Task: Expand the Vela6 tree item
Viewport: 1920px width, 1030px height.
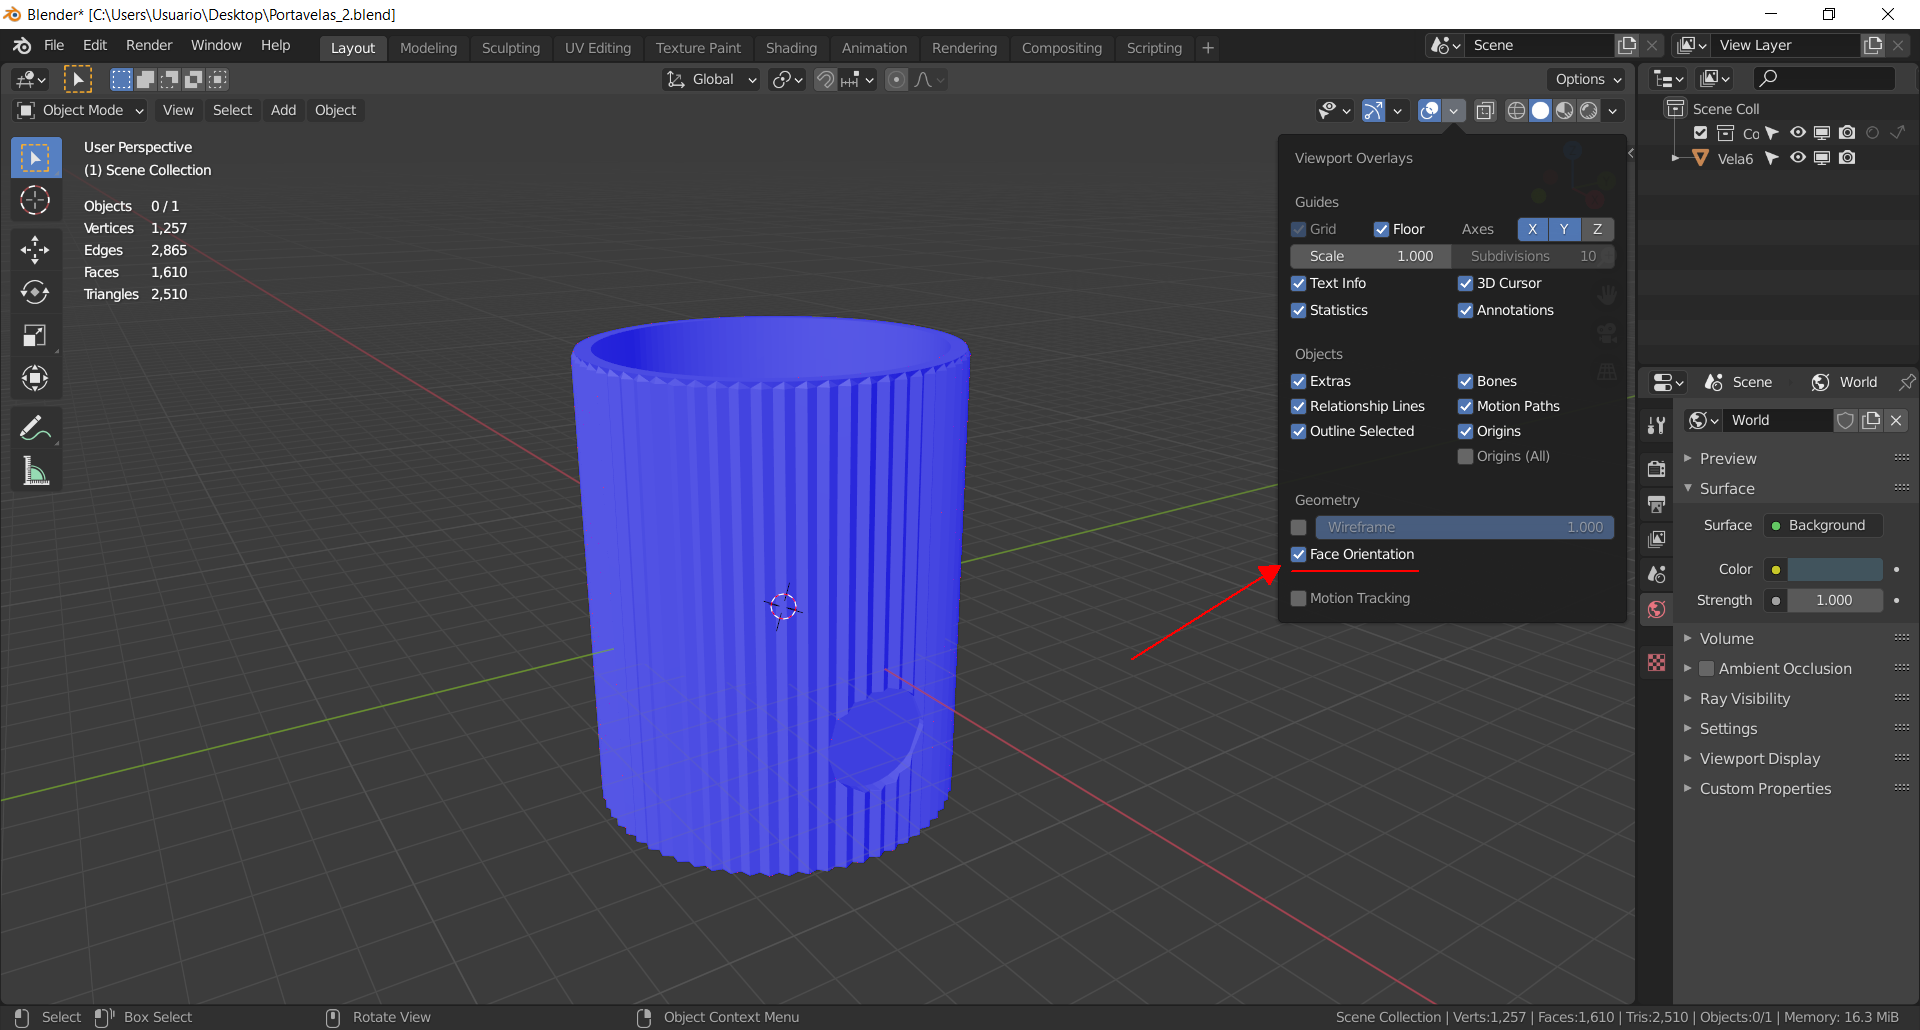Action: tap(1675, 158)
